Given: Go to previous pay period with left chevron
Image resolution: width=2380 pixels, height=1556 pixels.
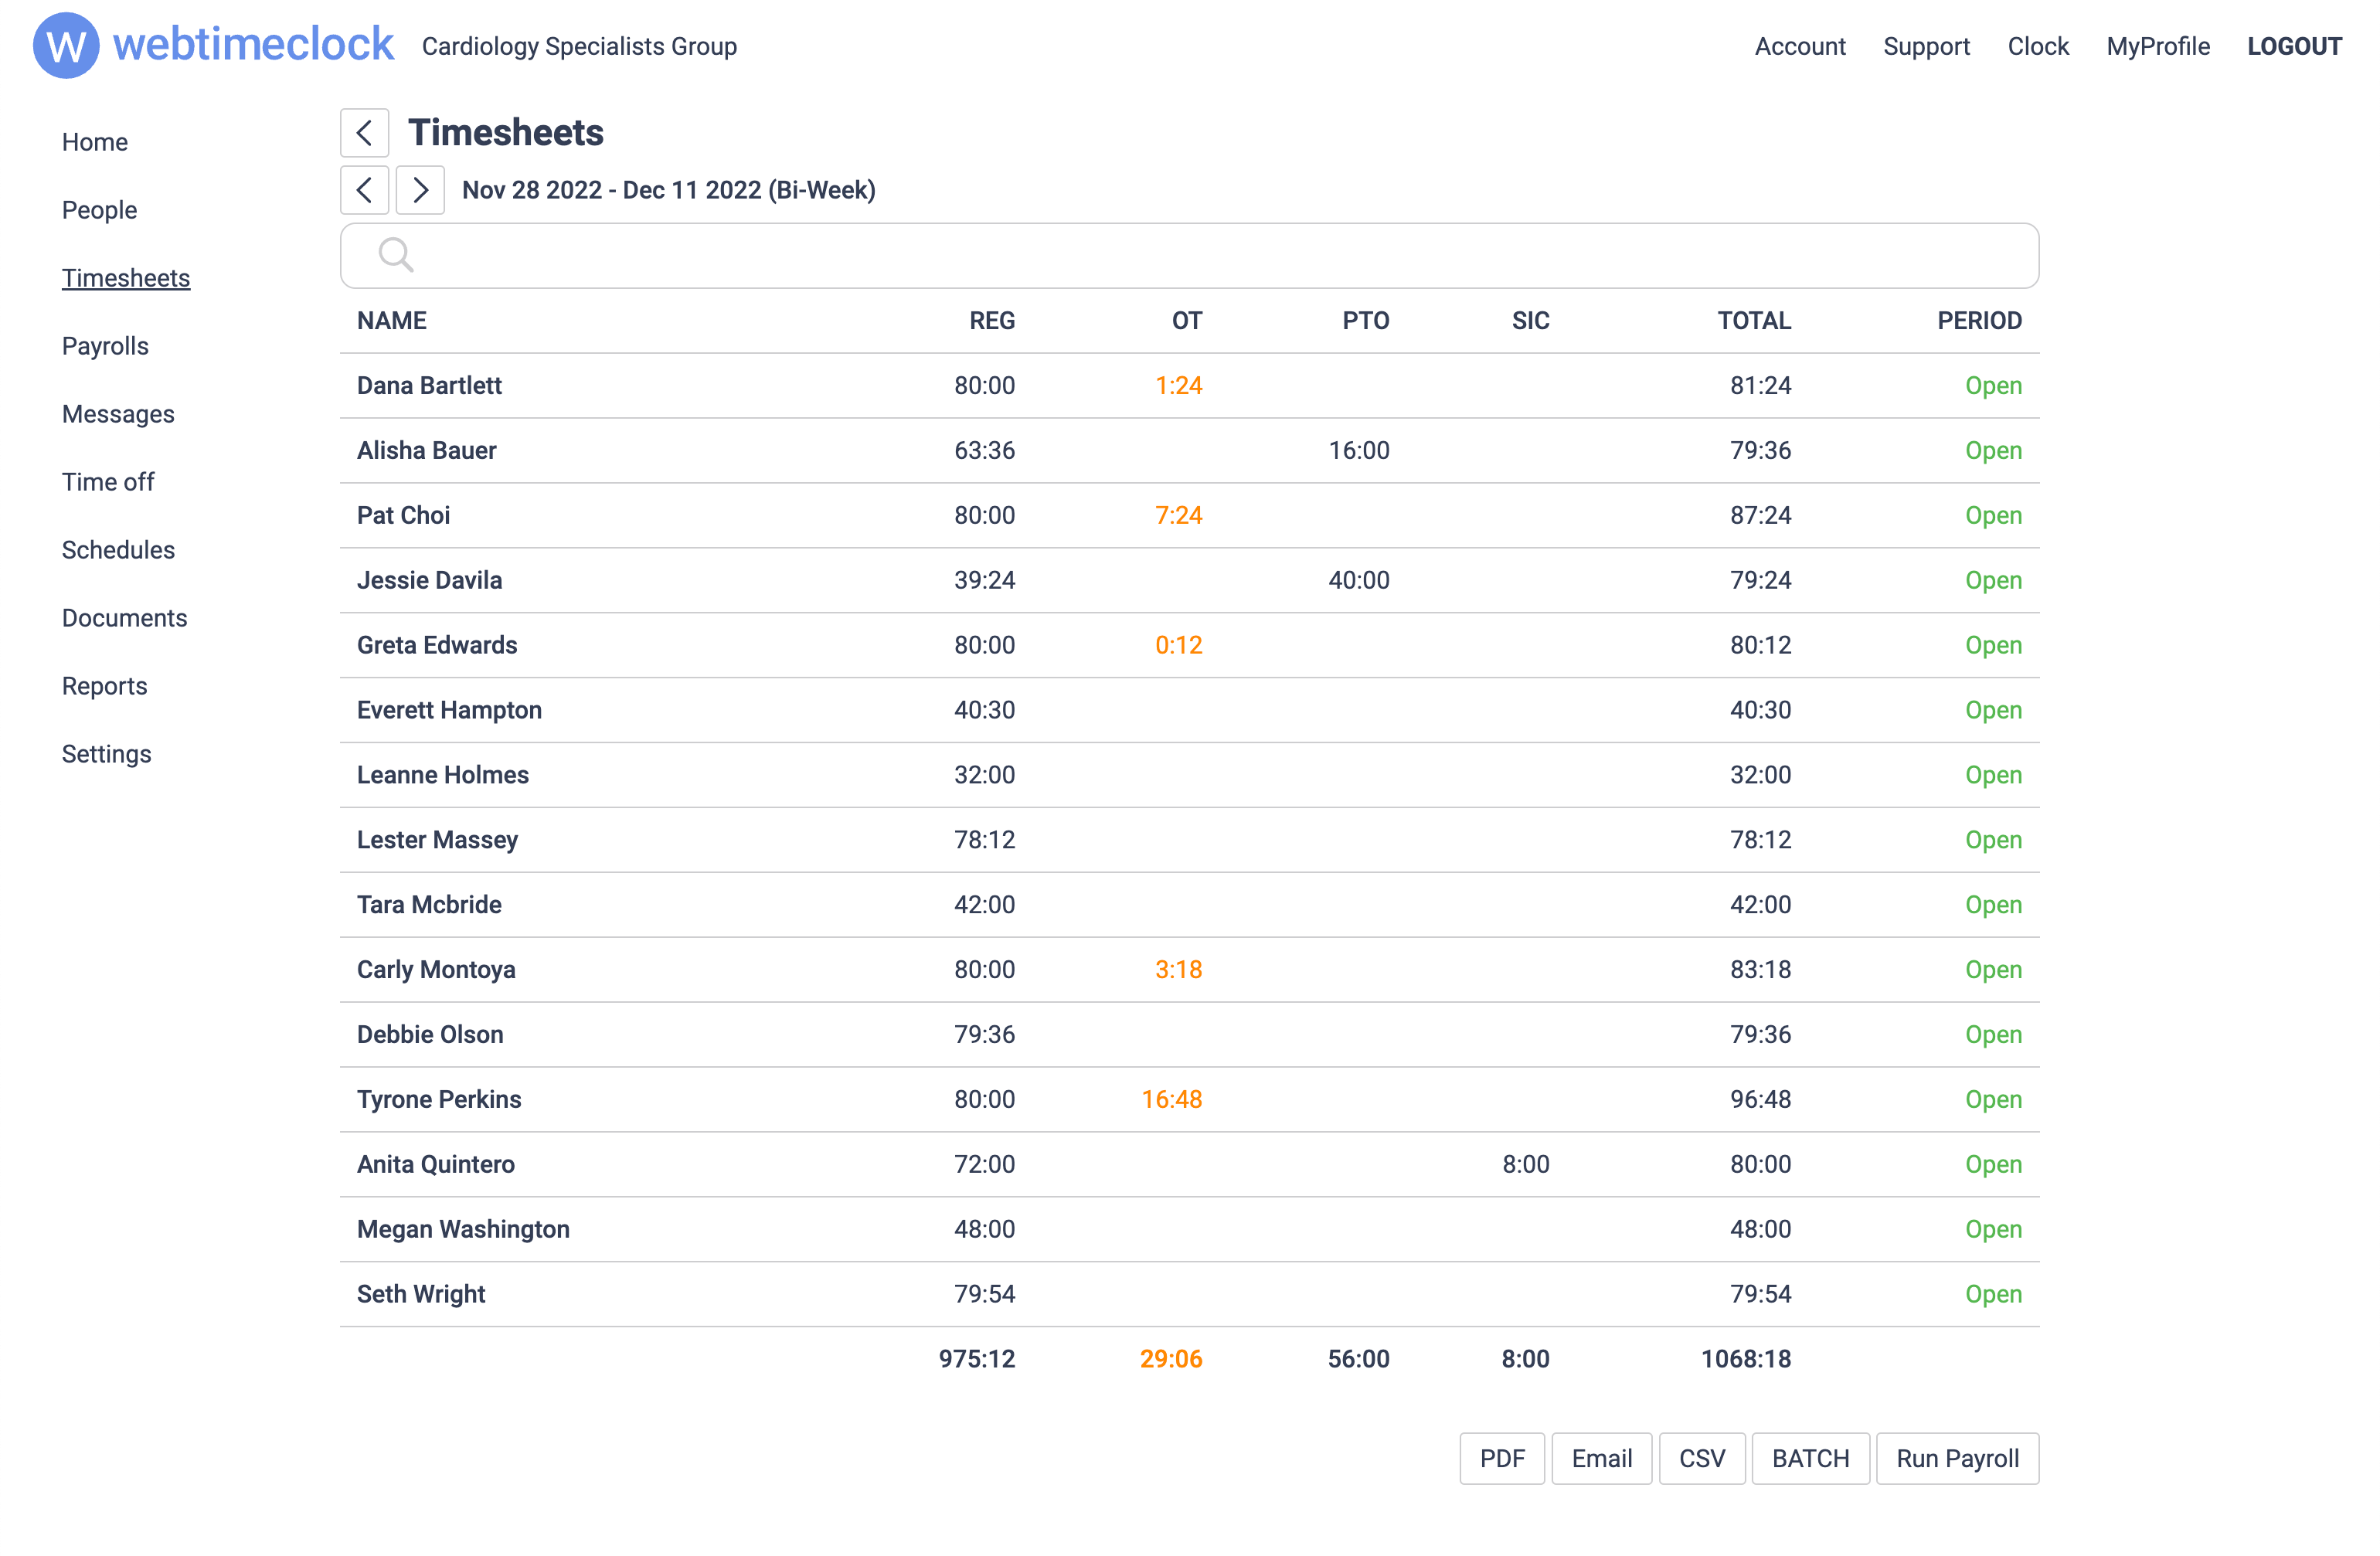Looking at the screenshot, I should coord(364,190).
